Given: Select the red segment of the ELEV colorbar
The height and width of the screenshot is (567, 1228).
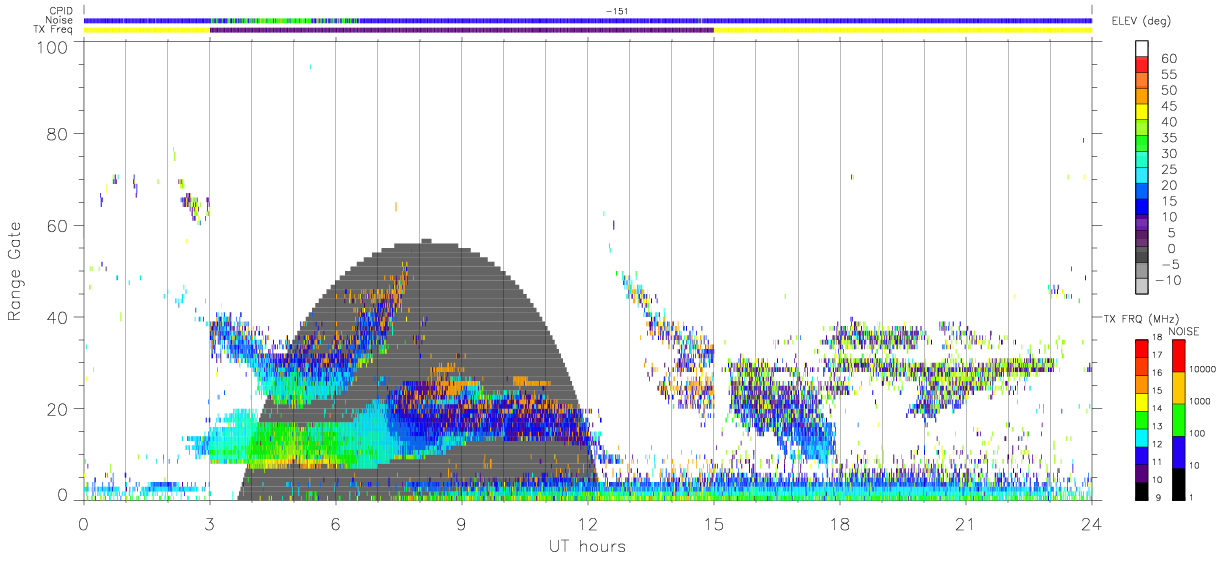Looking at the screenshot, I should click(1141, 65).
